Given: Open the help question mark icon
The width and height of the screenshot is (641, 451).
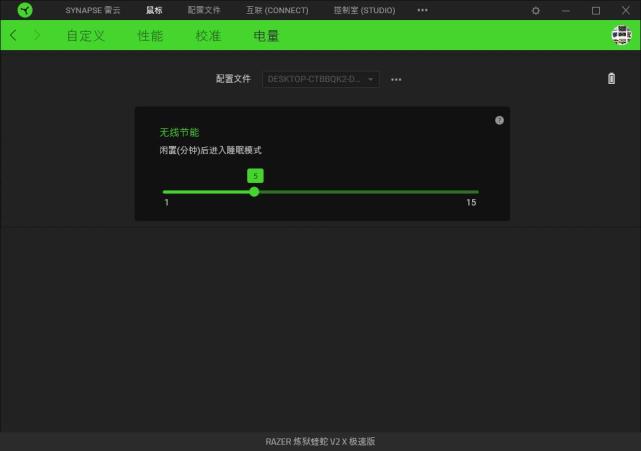Looking at the screenshot, I should [x=499, y=120].
